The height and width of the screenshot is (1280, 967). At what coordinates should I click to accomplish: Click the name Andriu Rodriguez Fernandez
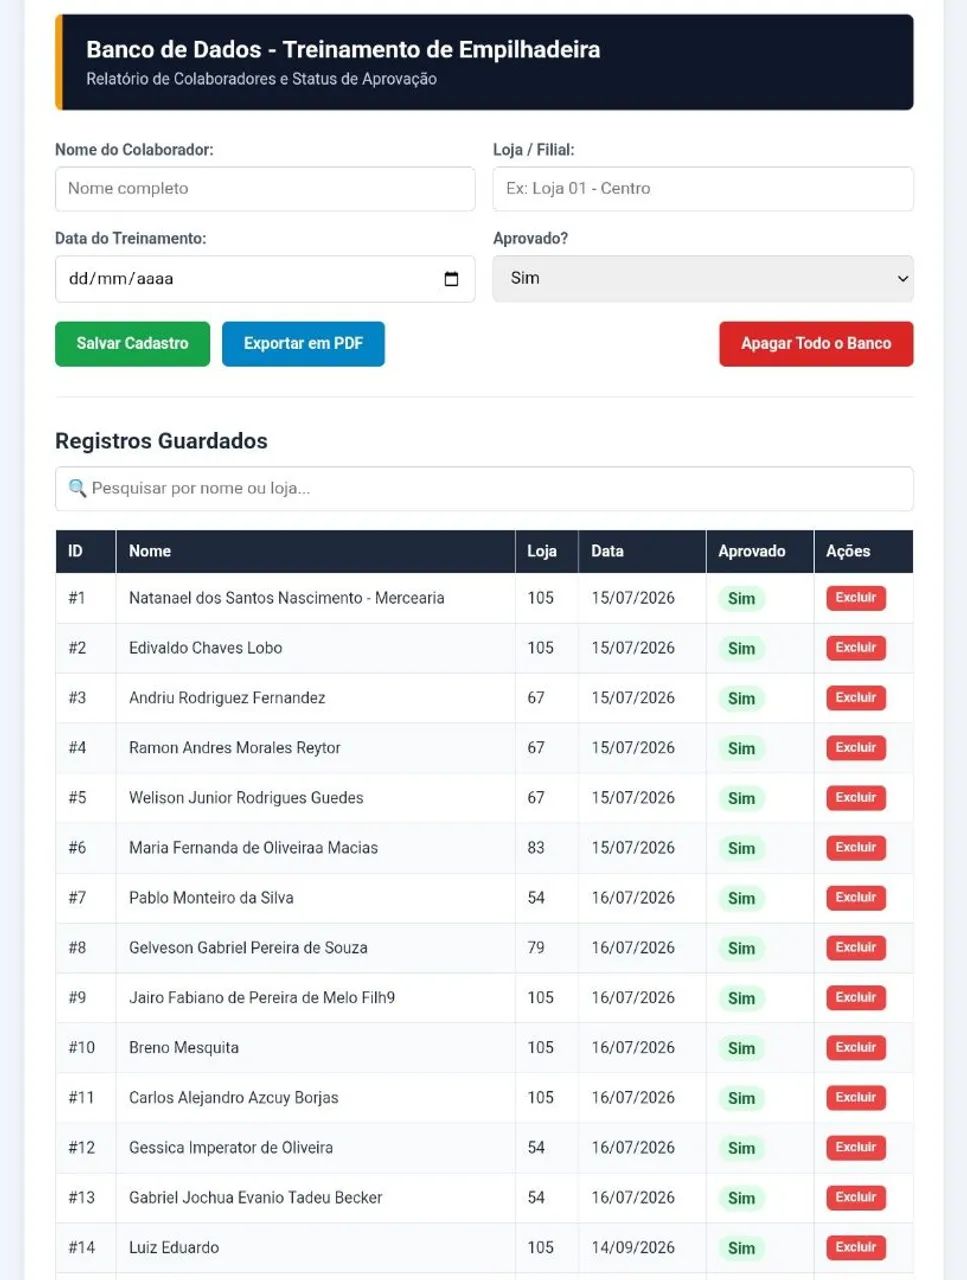tap(227, 698)
